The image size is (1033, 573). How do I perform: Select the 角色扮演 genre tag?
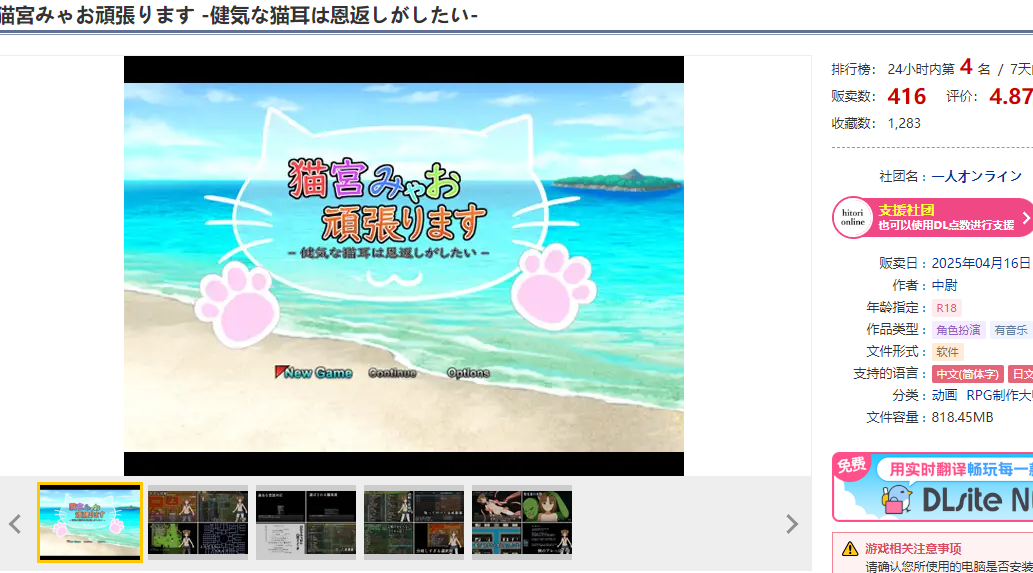click(x=958, y=330)
